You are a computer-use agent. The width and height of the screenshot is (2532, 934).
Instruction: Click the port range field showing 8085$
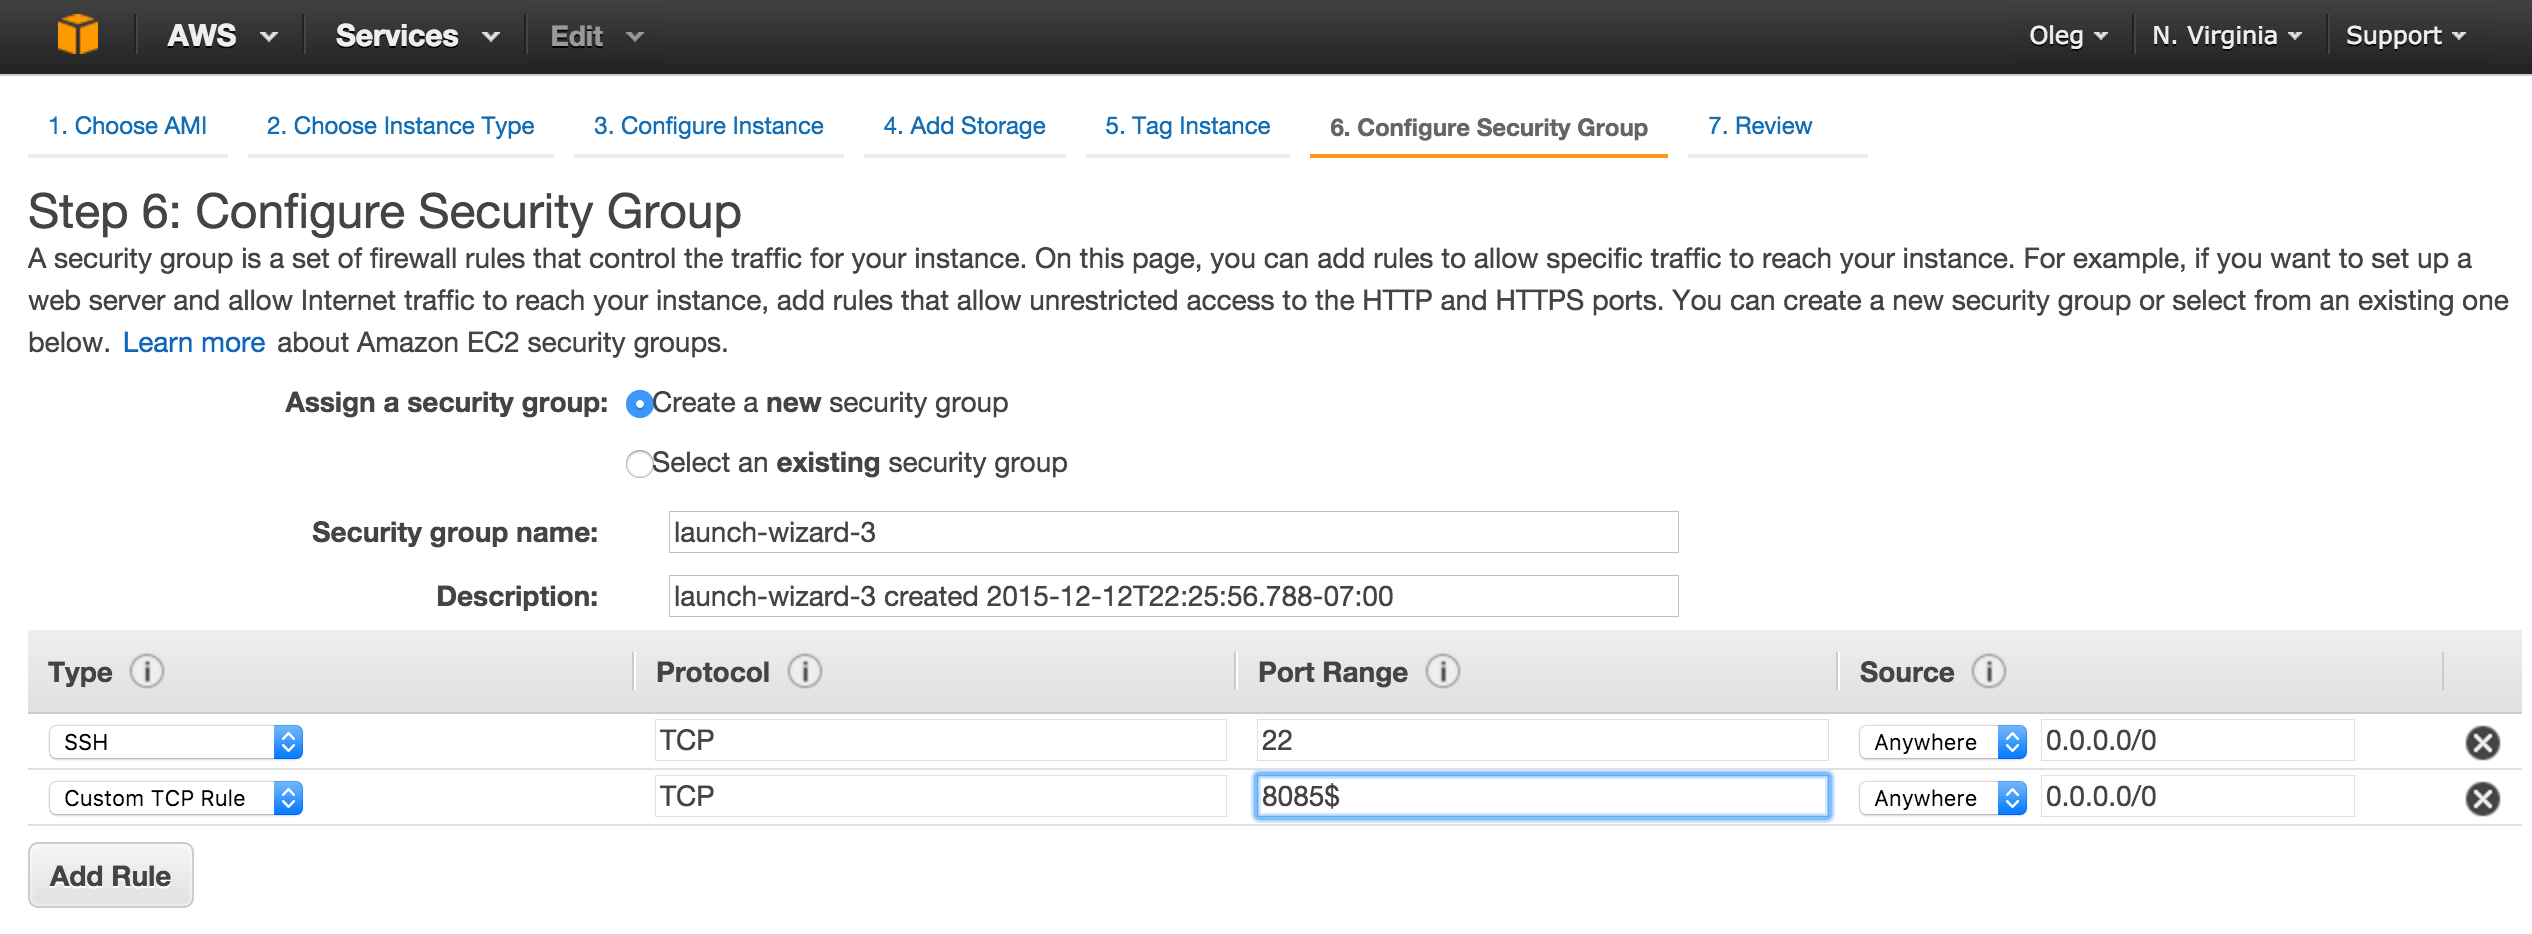pyautogui.click(x=1542, y=796)
